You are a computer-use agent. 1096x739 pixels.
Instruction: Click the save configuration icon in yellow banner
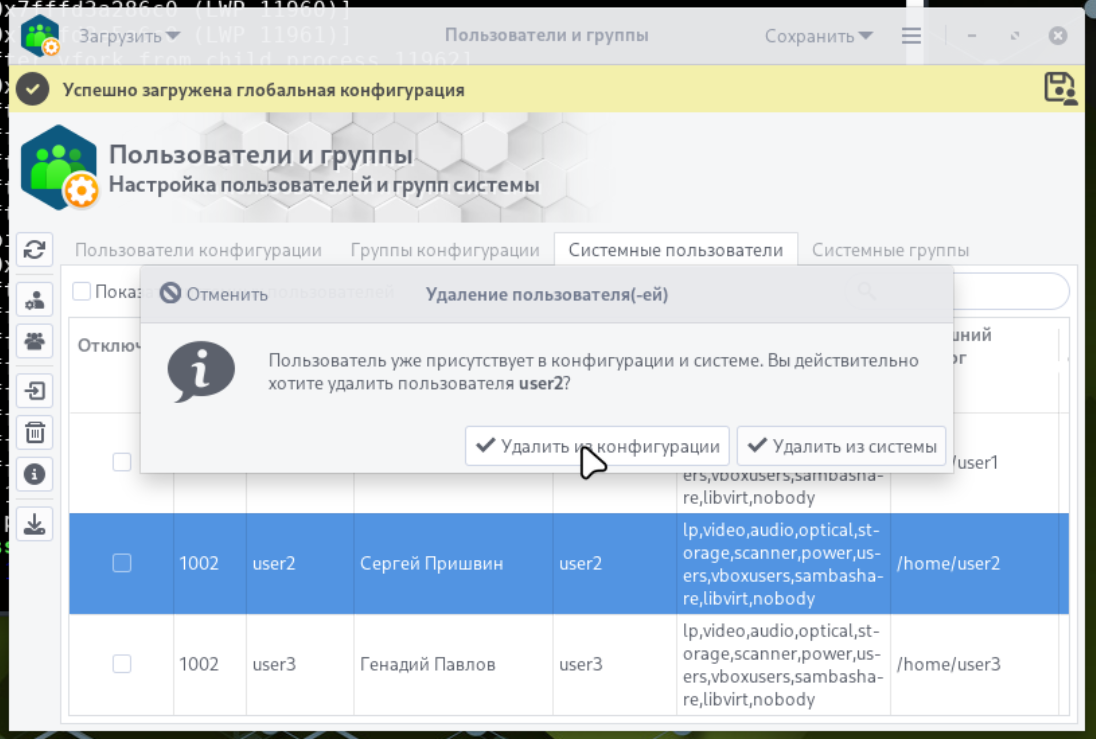tap(1060, 89)
